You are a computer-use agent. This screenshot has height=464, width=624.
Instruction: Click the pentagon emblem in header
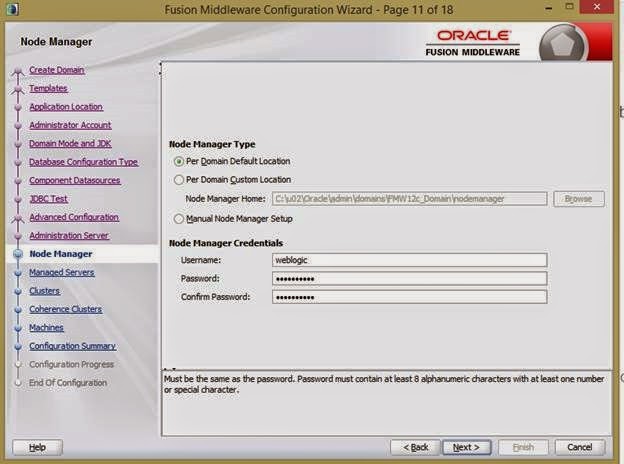tap(562, 44)
